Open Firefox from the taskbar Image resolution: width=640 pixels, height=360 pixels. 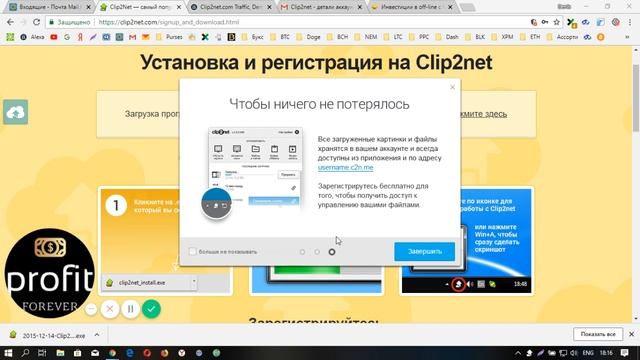(164, 353)
